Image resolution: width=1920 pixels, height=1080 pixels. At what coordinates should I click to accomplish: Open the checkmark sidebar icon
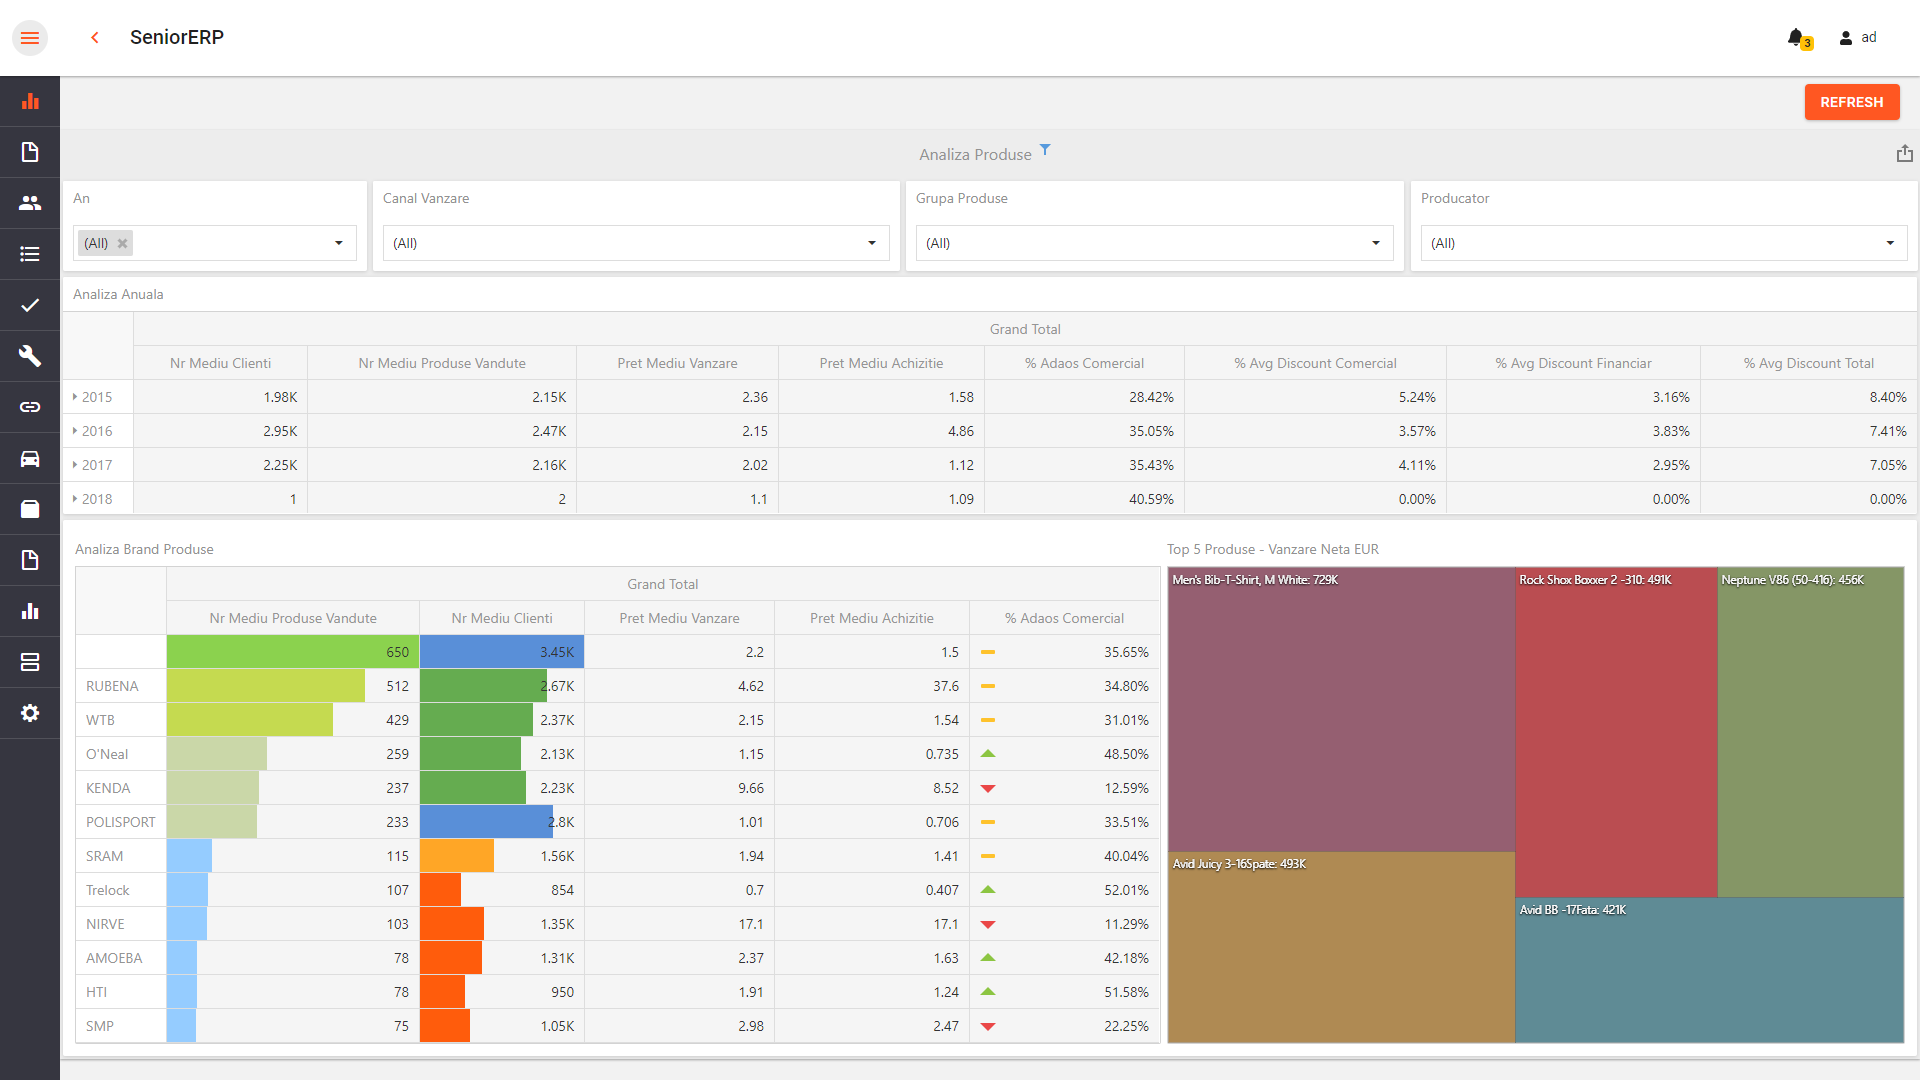pos(30,305)
